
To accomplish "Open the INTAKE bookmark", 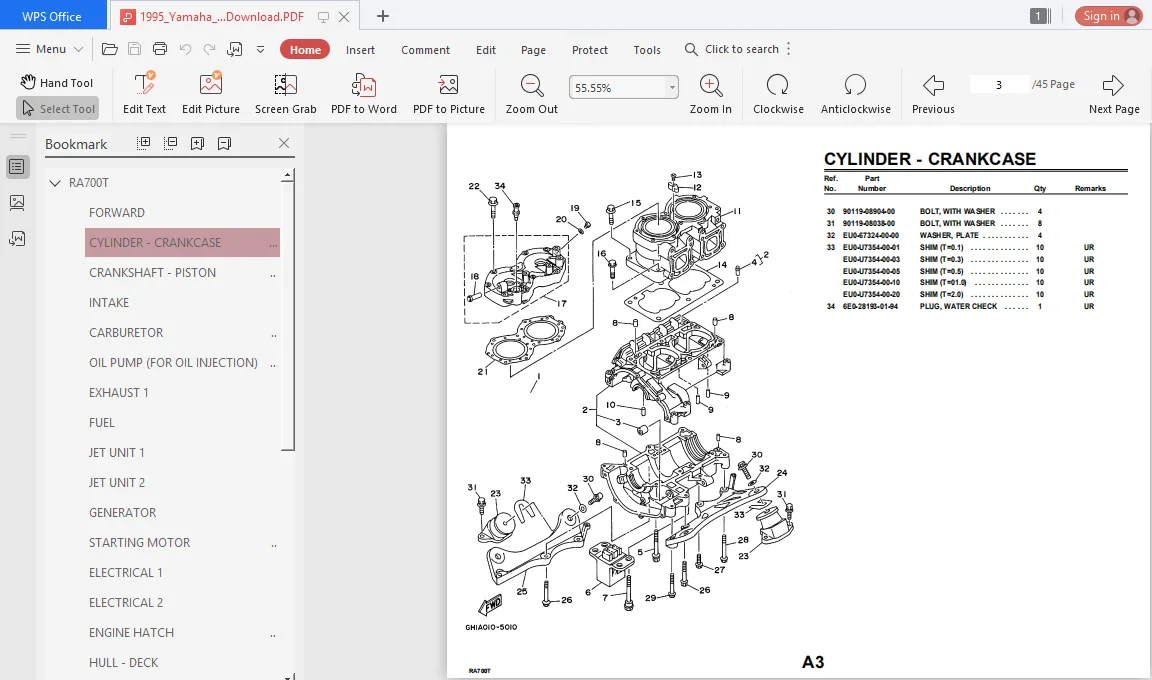I will pos(109,303).
